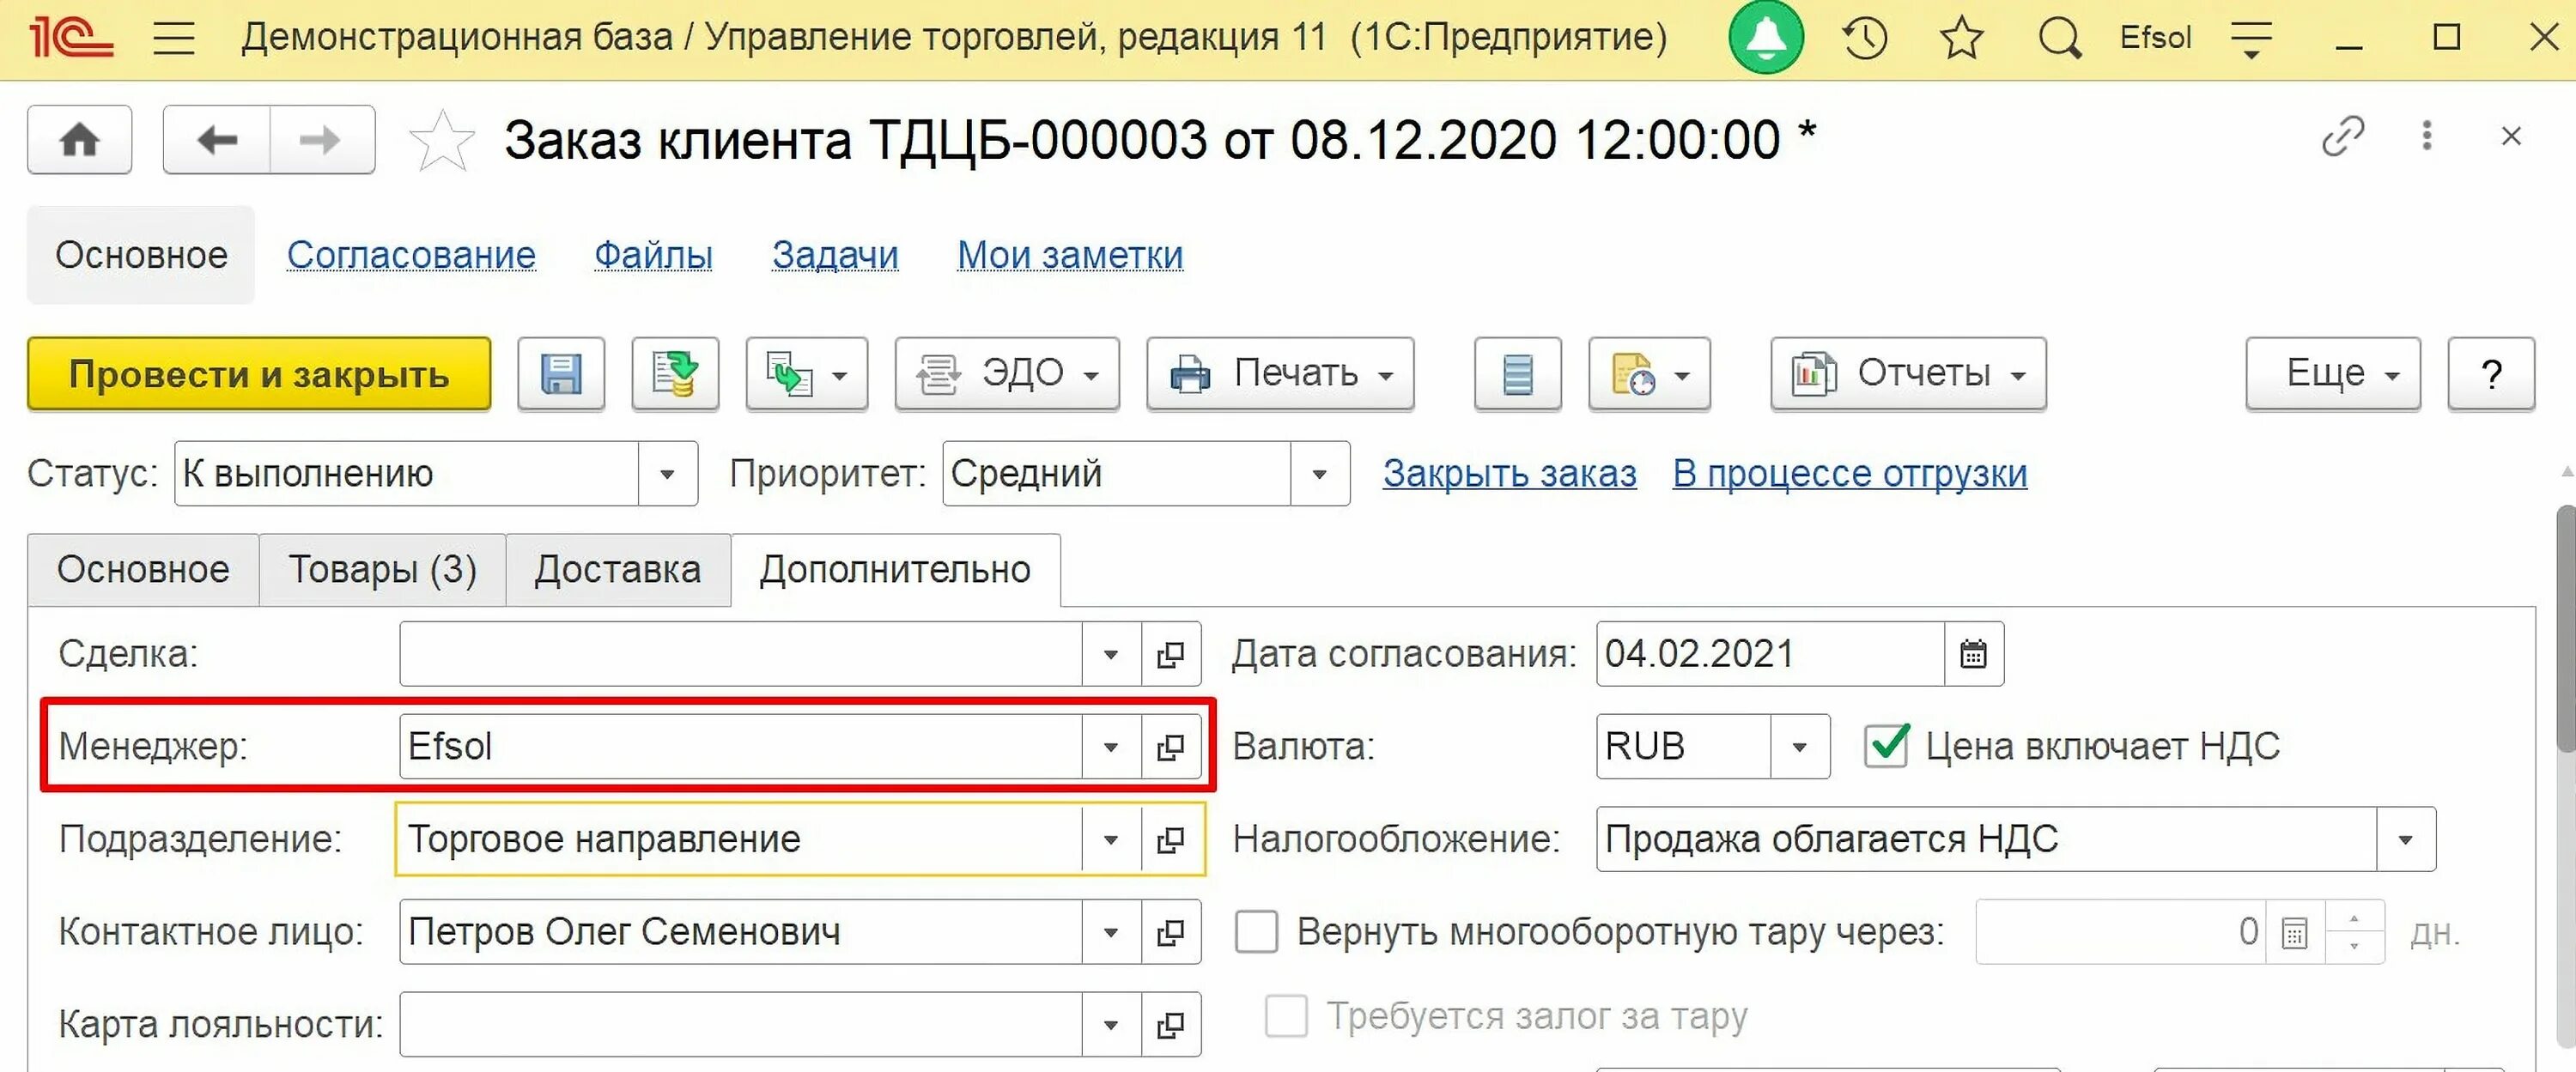2576x1072 pixels.
Task: Toggle 'Требуется залог за тару' checkbox
Action: coord(1286,1017)
